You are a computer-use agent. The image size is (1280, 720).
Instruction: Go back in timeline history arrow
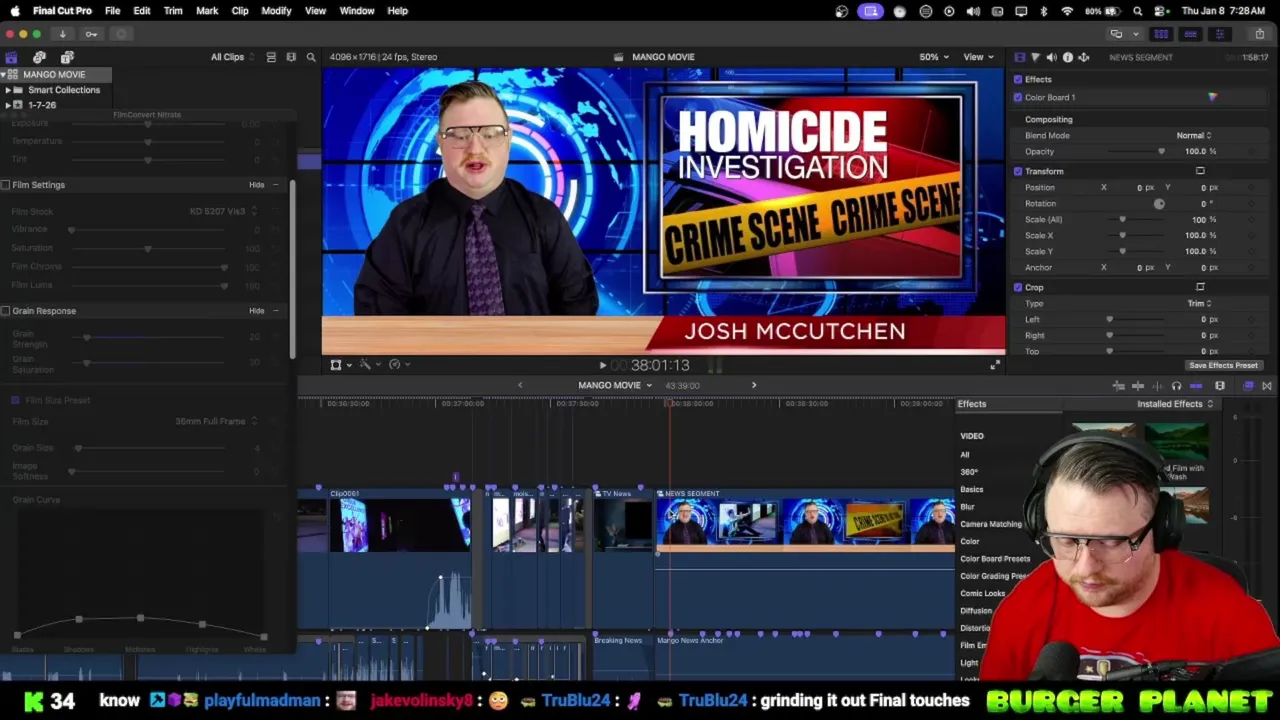coord(520,386)
